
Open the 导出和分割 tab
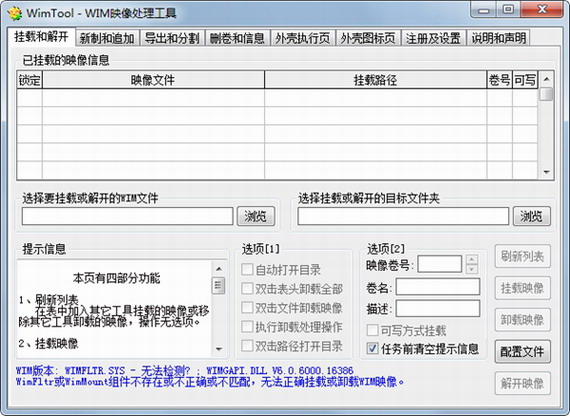tap(172, 38)
